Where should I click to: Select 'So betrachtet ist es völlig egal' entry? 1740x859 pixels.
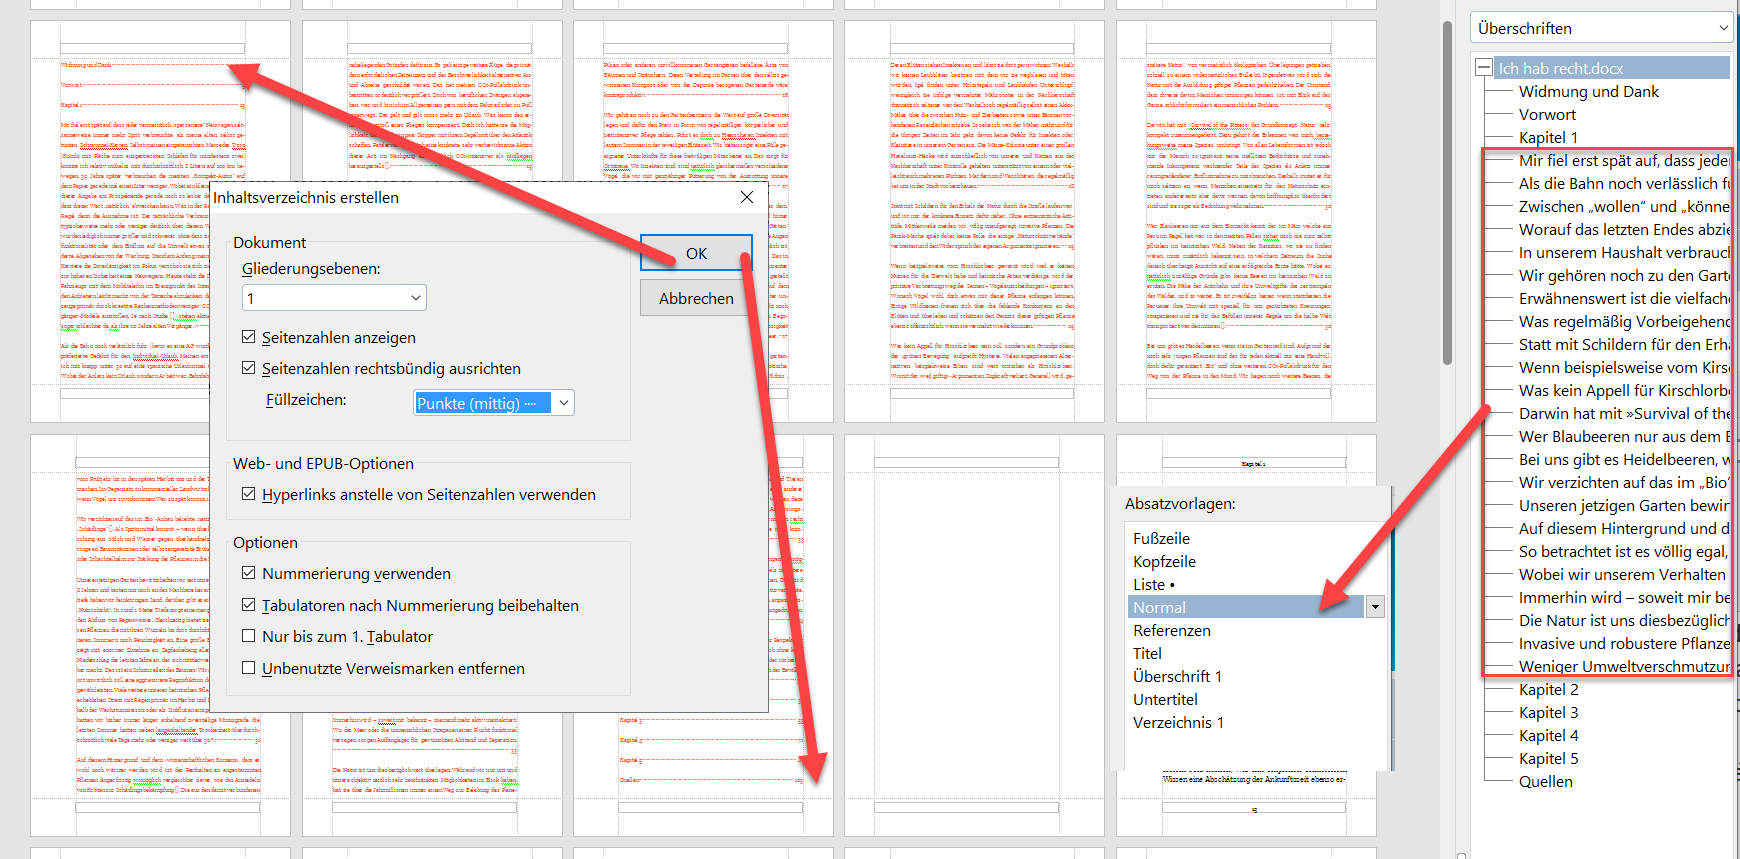1624,551
